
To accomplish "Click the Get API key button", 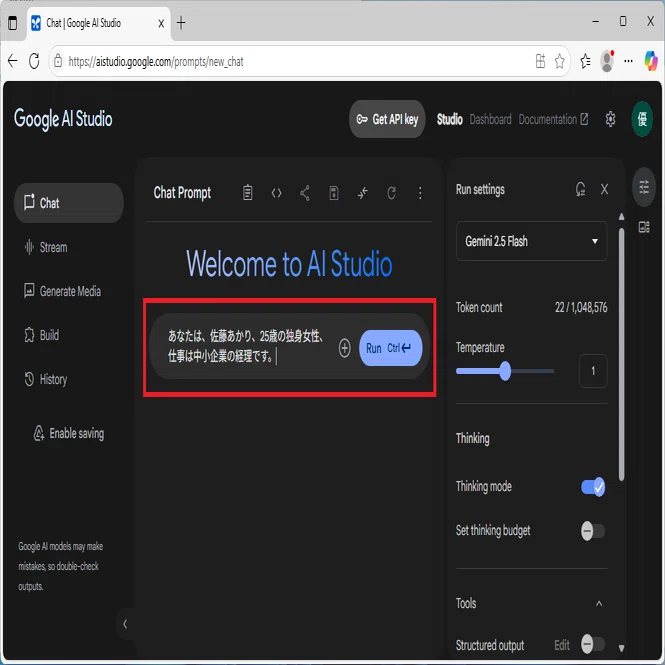I will point(387,119).
